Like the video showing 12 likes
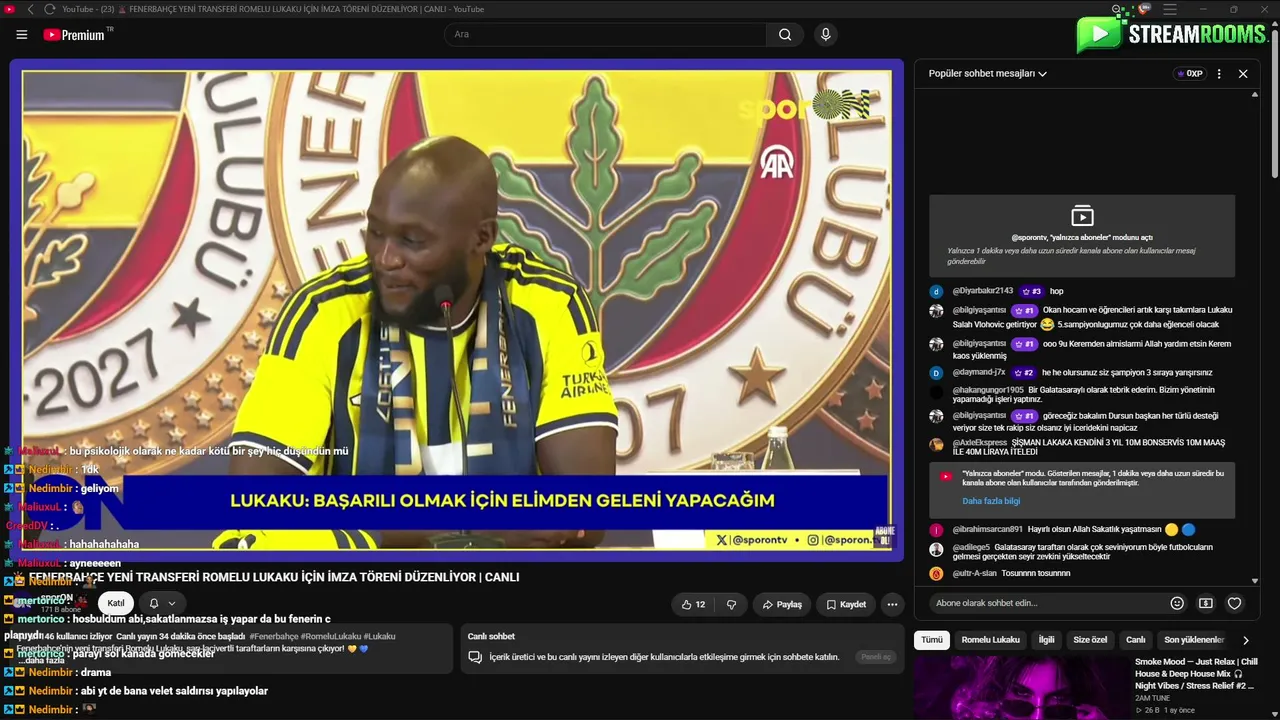This screenshot has width=1280, height=720. tap(693, 604)
